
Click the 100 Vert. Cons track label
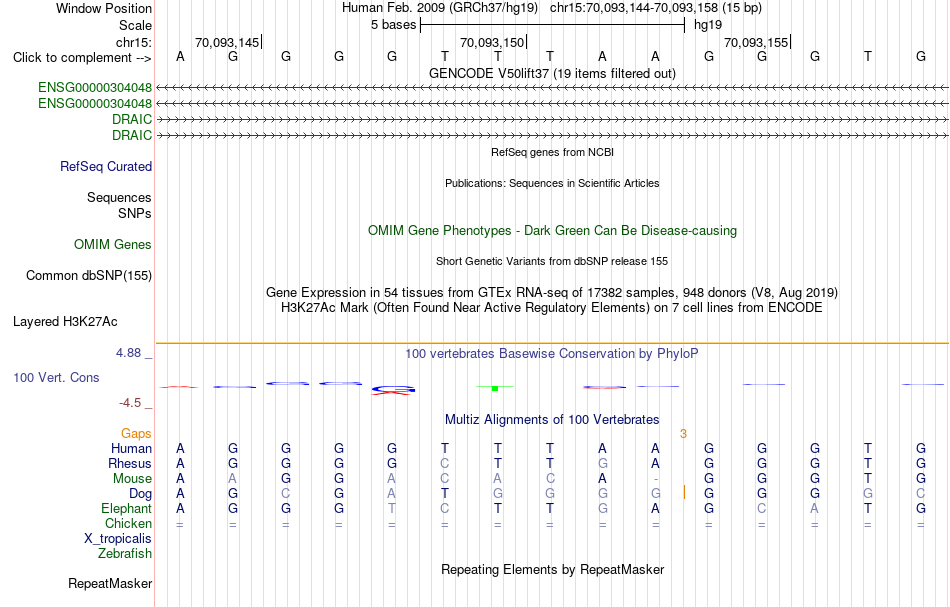pos(56,377)
